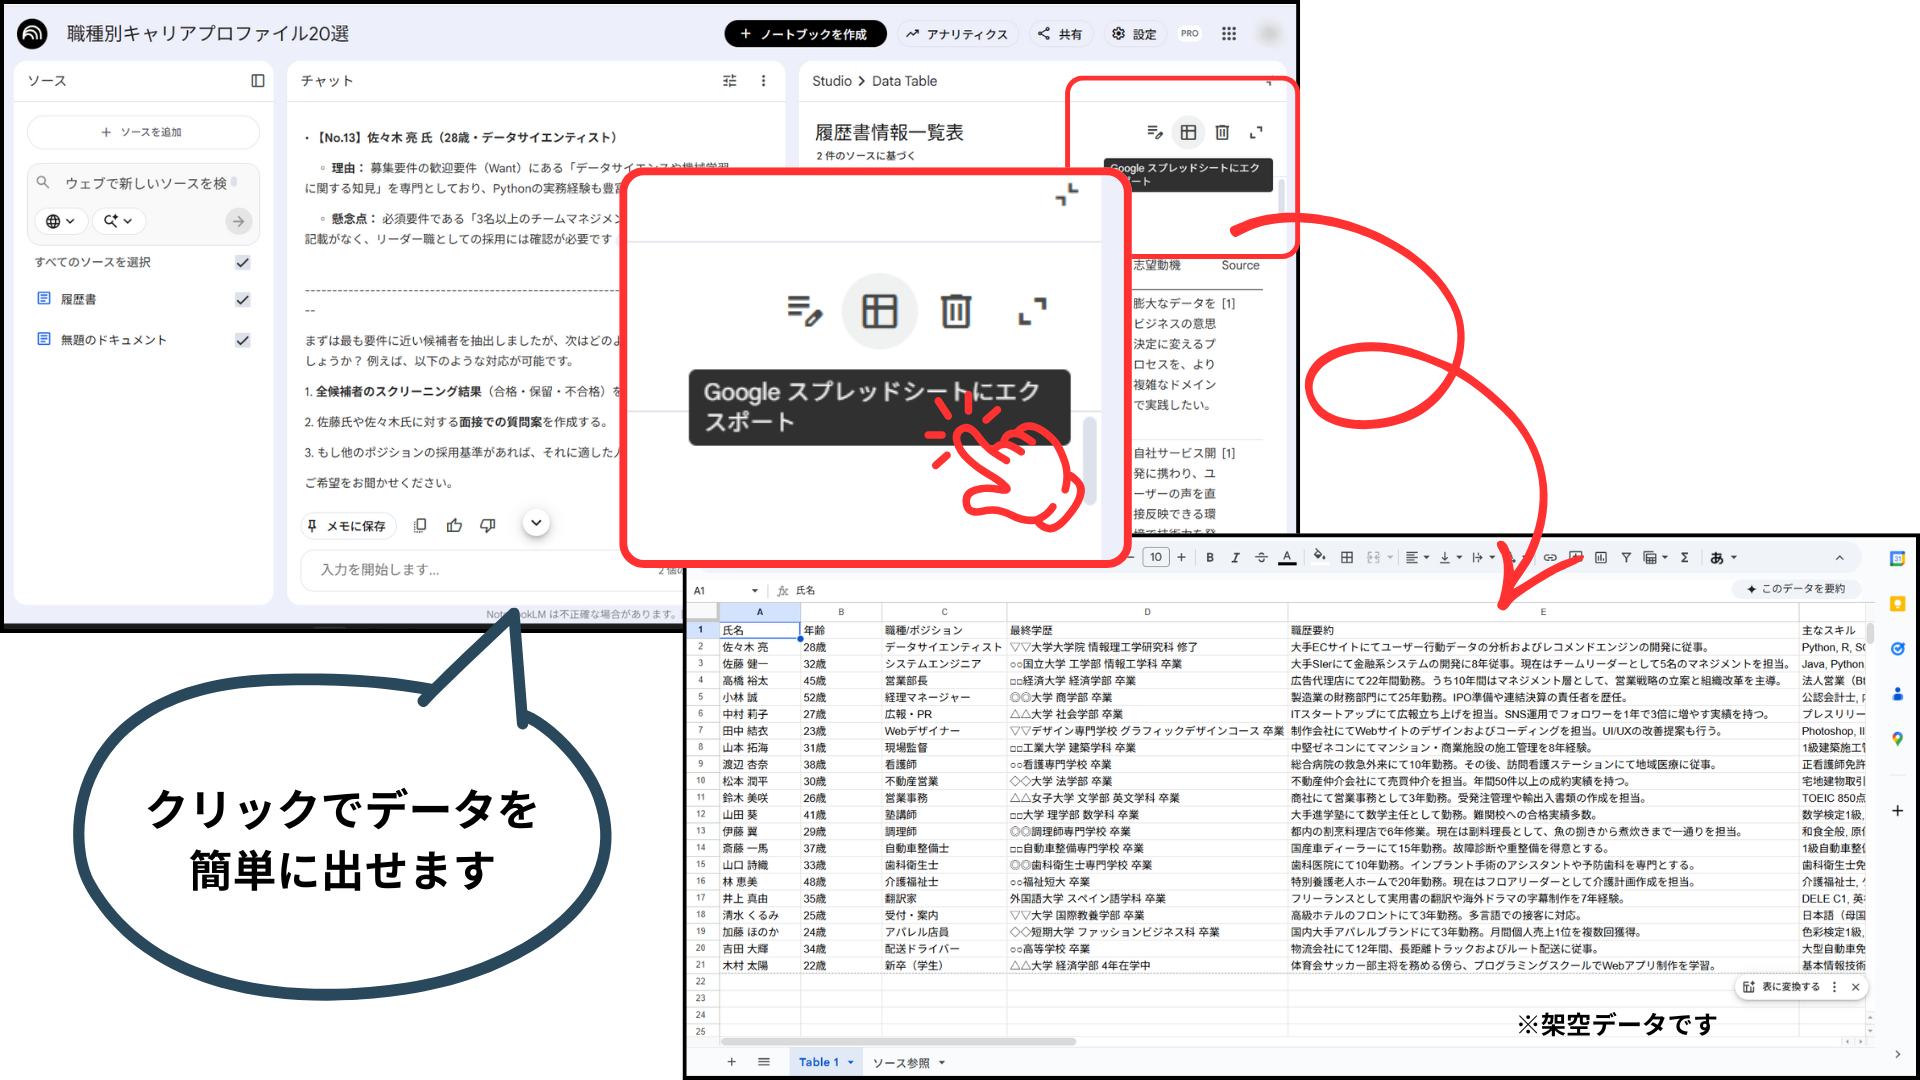The image size is (1920, 1080).
Task: Apply bold formatting in the Sheets toolbar
Action: 1210,557
